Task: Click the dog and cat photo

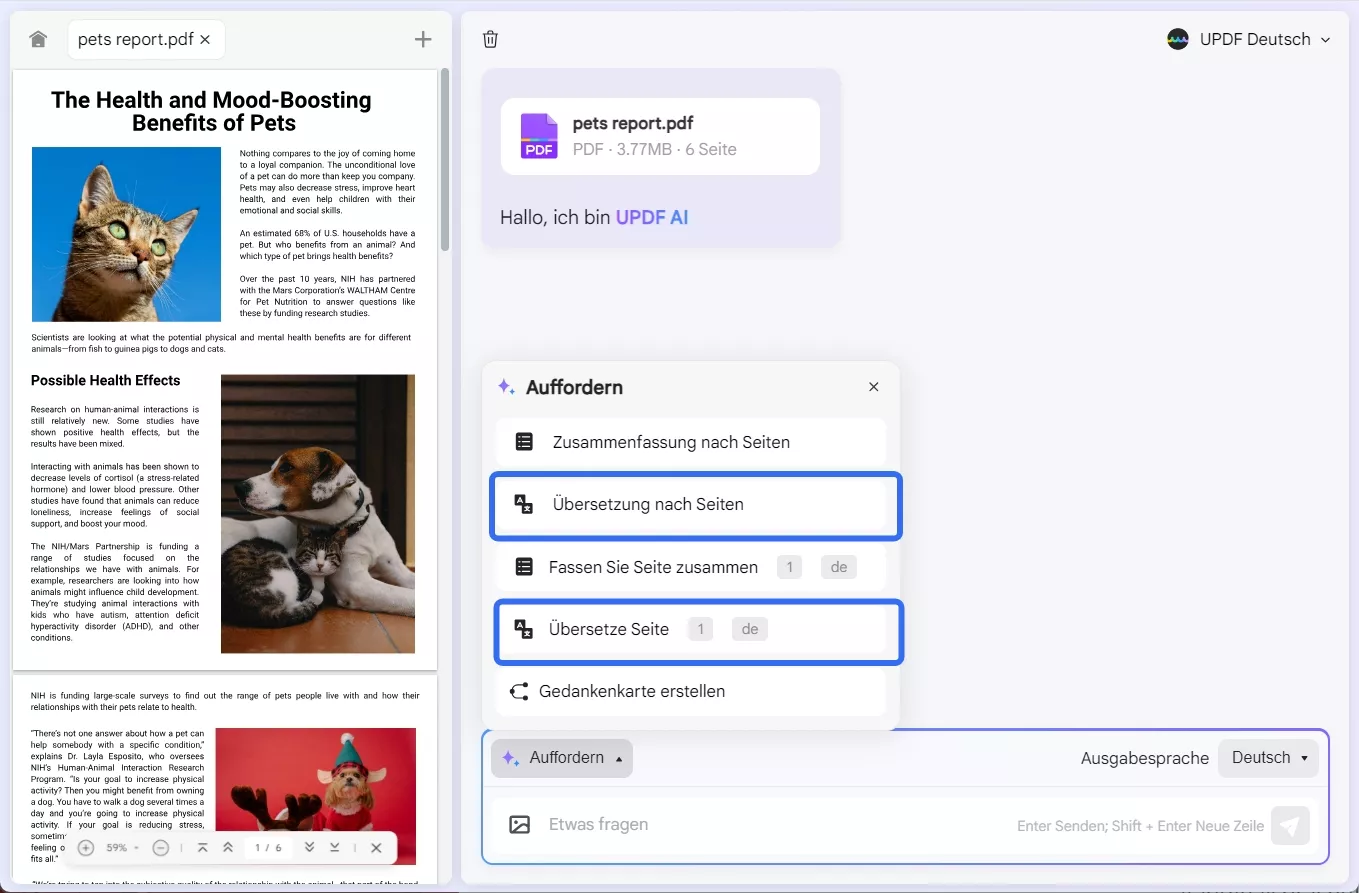Action: coord(318,514)
